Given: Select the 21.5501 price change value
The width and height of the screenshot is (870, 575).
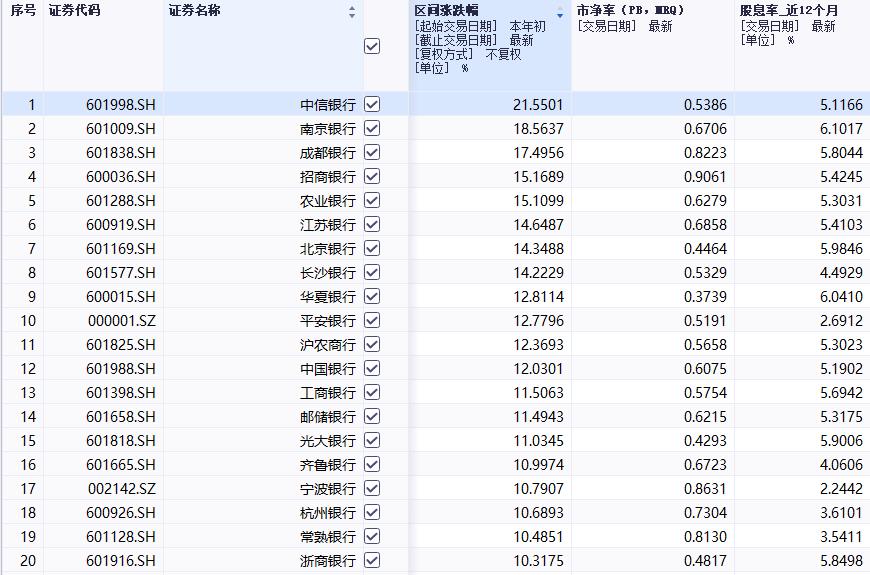Looking at the screenshot, I should pyautogui.click(x=538, y=104).
